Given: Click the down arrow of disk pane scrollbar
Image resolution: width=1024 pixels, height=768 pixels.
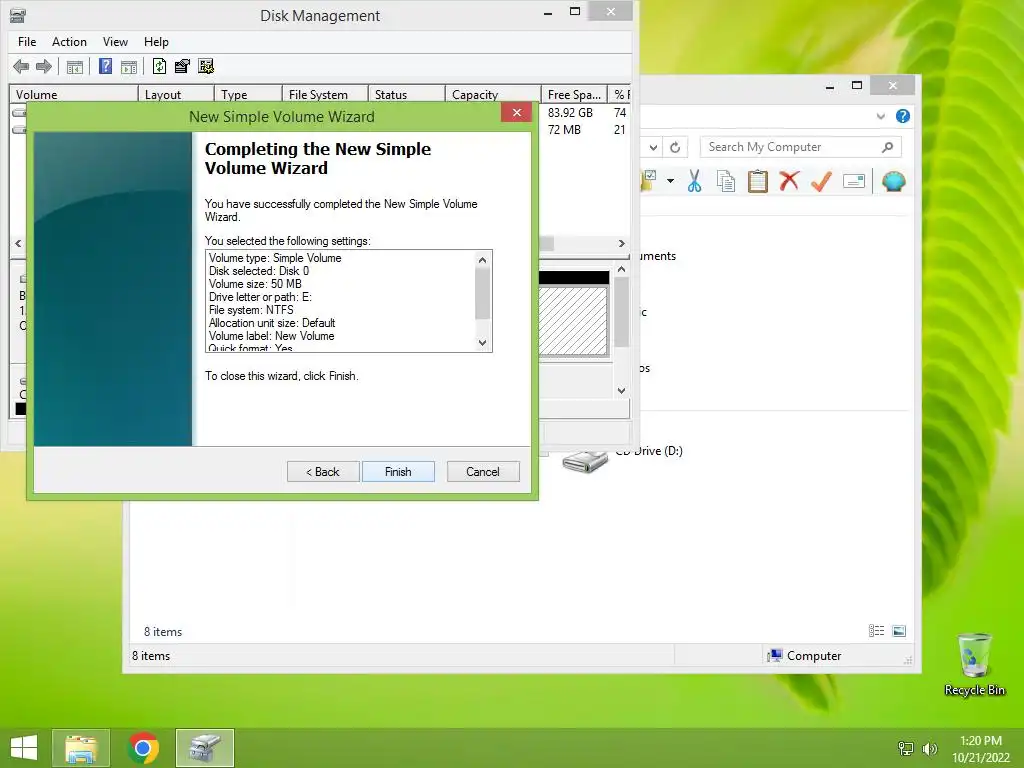Looking at the screenshot, I should pyautogui.click(x=622, y=391).
